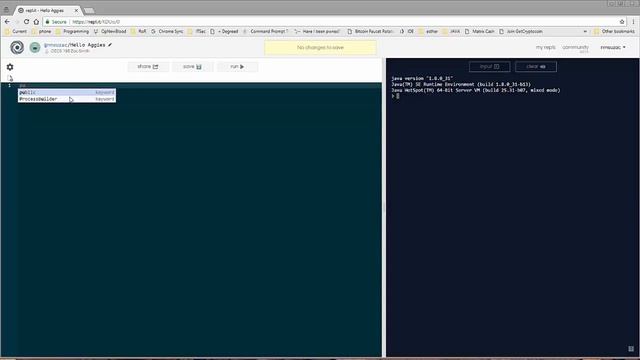Open the OpNewBlood bookmark
Image resolution: width=640 pixels, height=360 pixels.
tap(110, 31)
